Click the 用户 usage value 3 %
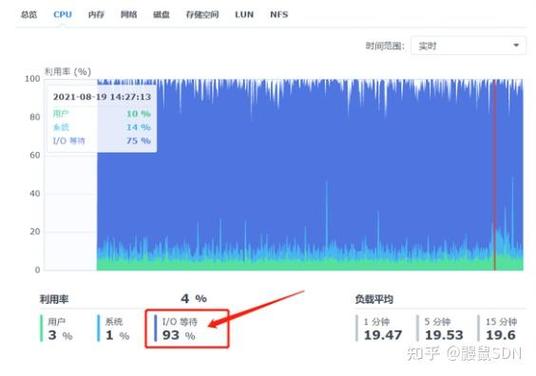The image size is (536, 376). [x=60, y=336]
